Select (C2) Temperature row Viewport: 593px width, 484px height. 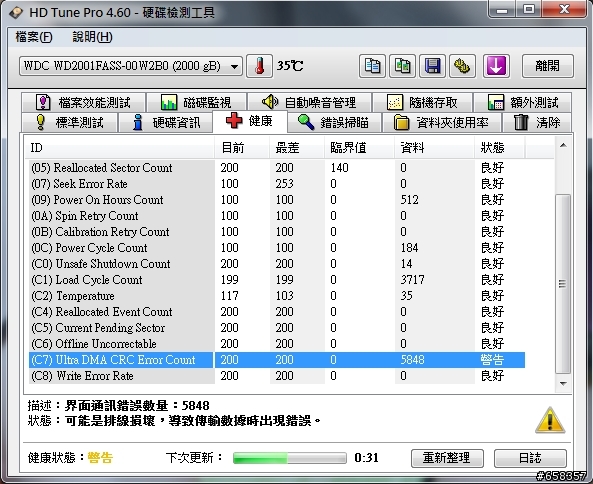[x=277, y=296]
